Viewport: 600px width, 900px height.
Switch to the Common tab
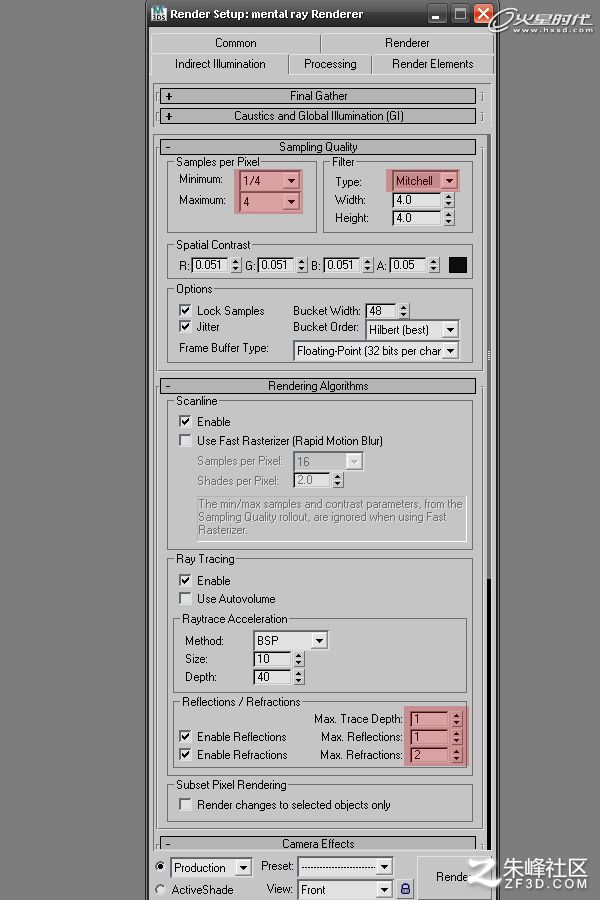[x=235, y=43]
